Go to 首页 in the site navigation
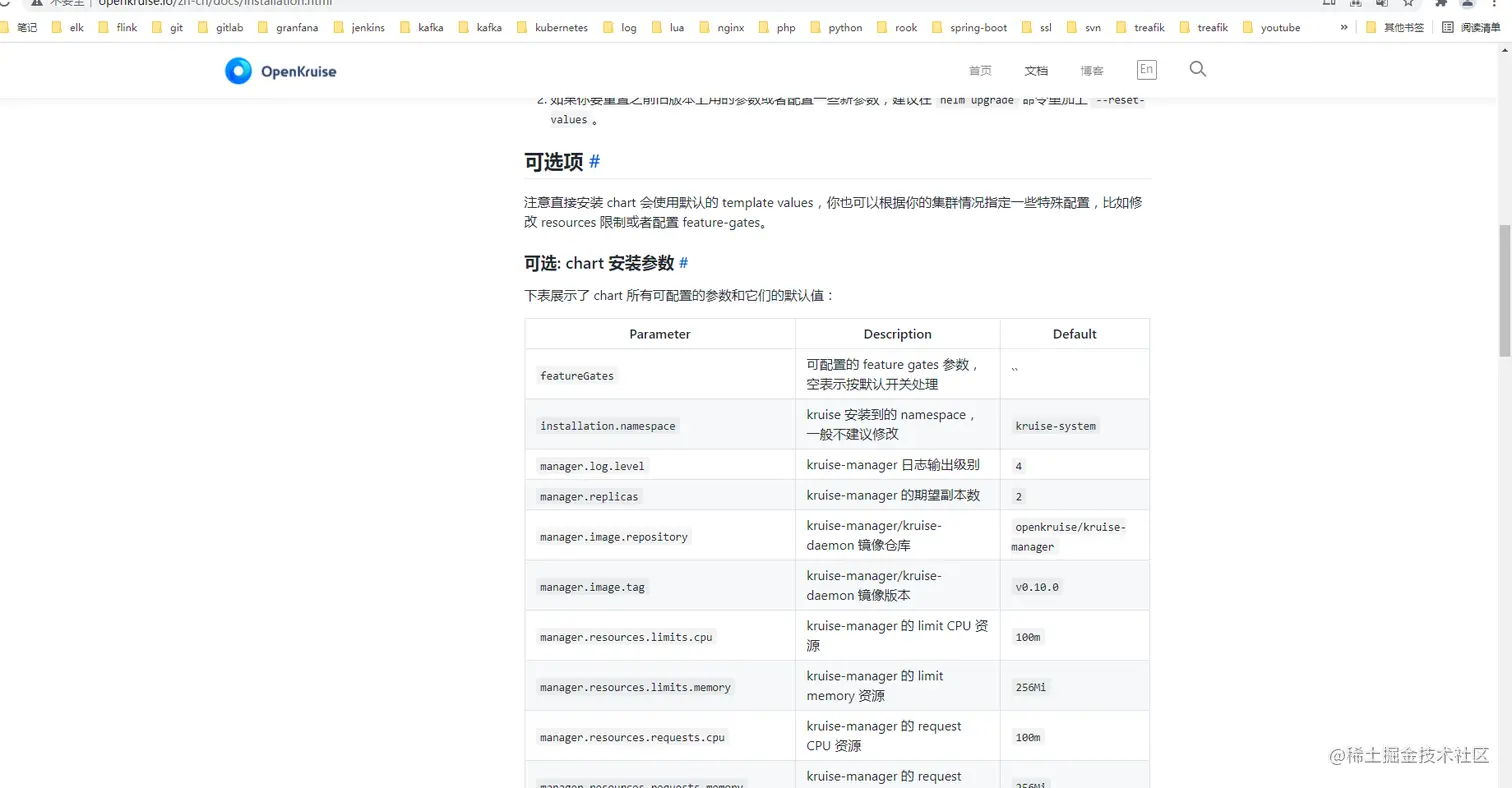Image resolution: width=1512 pixels, height=788 pixels. [x=980, y=70]
